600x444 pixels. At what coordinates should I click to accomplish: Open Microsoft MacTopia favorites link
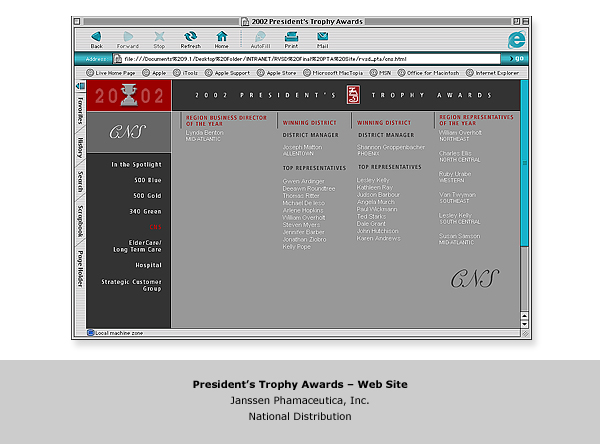[x=333, y=73]
